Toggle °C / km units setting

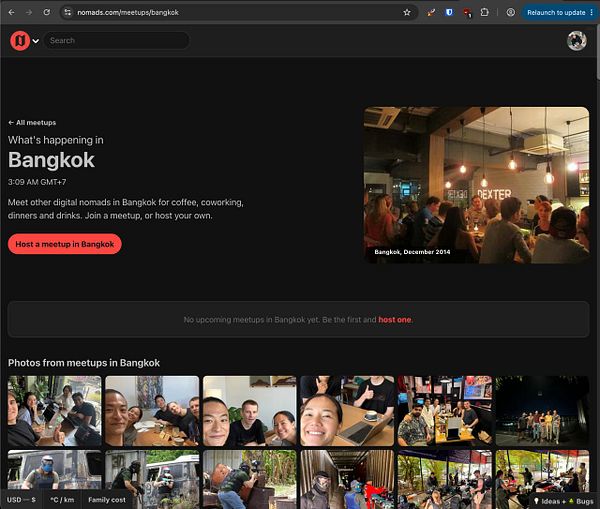pyautogui.click(x=62, y=500)
